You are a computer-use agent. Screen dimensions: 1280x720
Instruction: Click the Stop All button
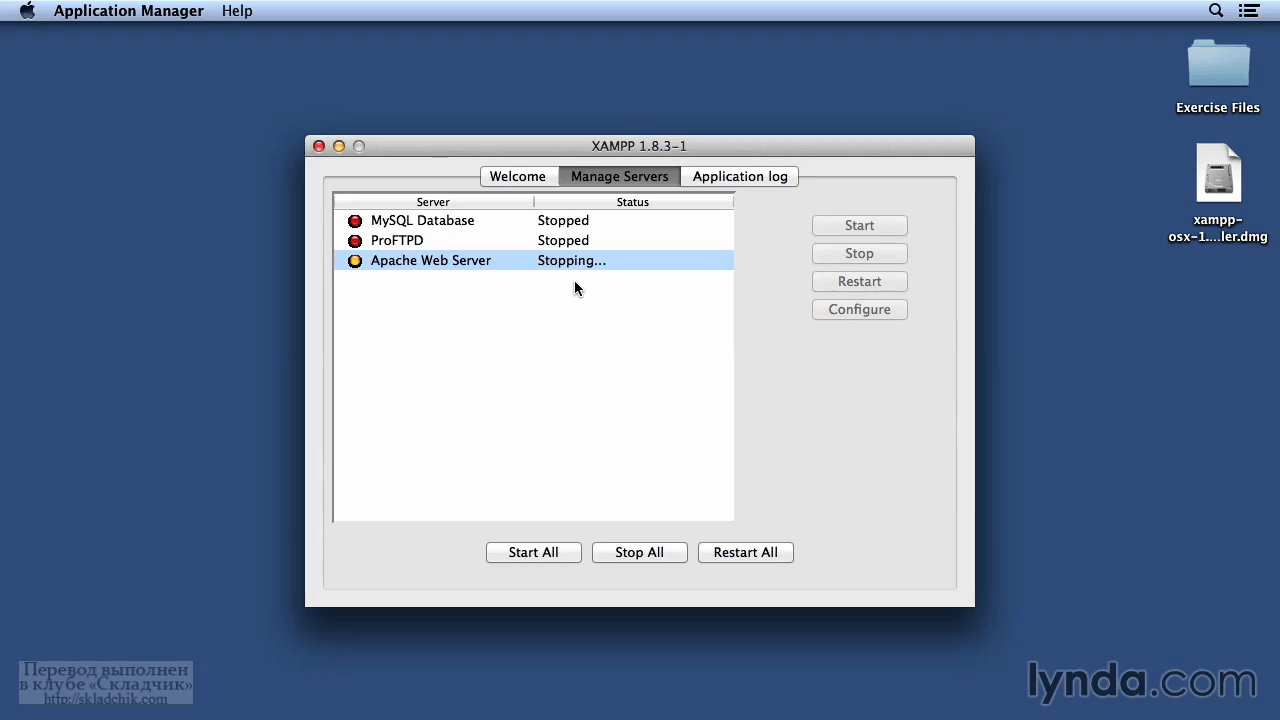640,553
